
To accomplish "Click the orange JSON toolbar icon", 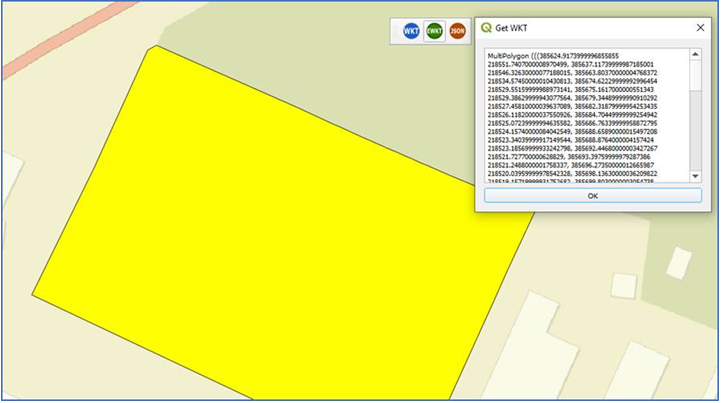I will point(458,31).
